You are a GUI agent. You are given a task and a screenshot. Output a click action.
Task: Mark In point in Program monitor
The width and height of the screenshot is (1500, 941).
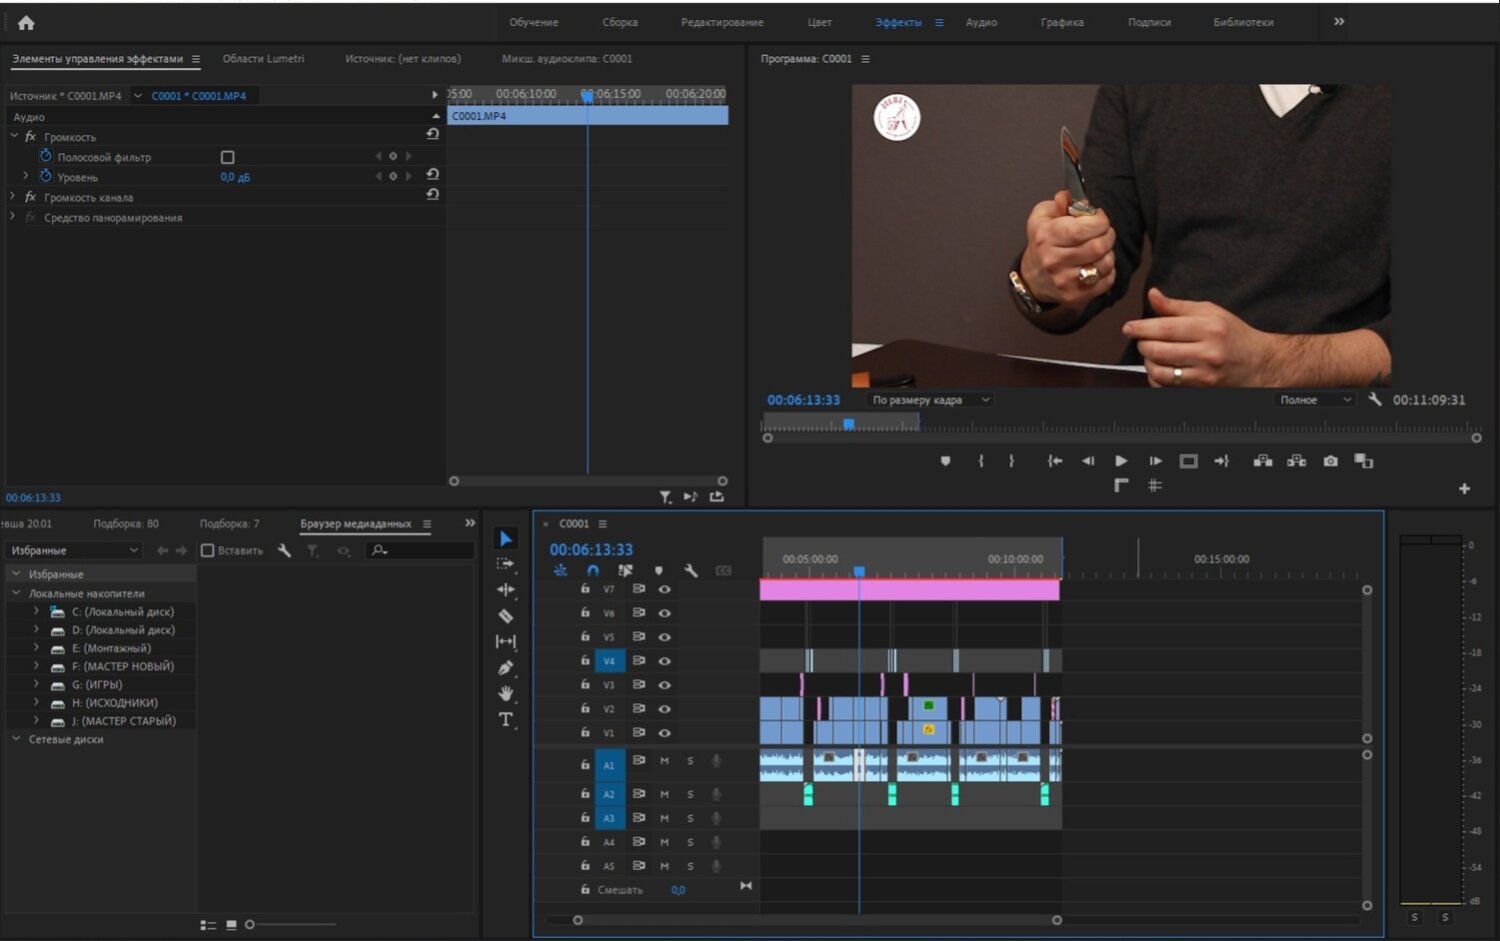[x=981, y=461]
